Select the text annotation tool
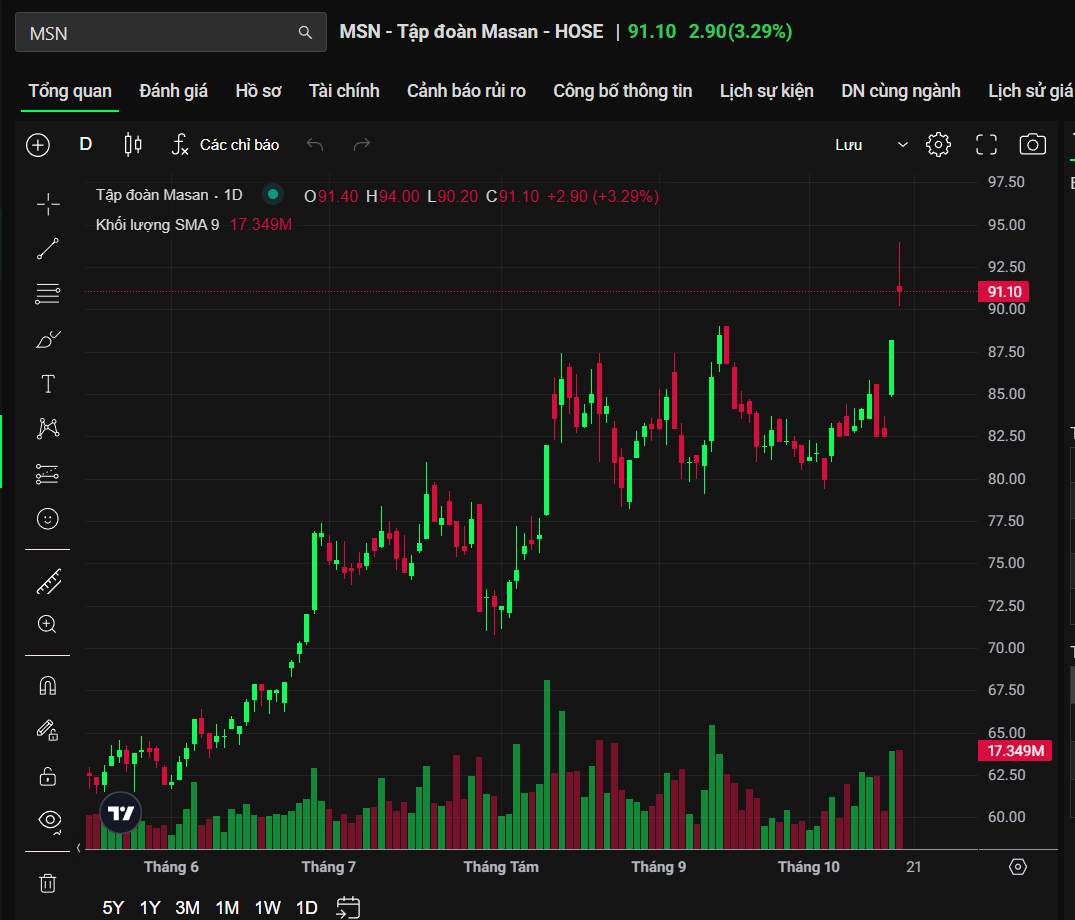This screenshot has height=920, width=1075. (48, 384)
